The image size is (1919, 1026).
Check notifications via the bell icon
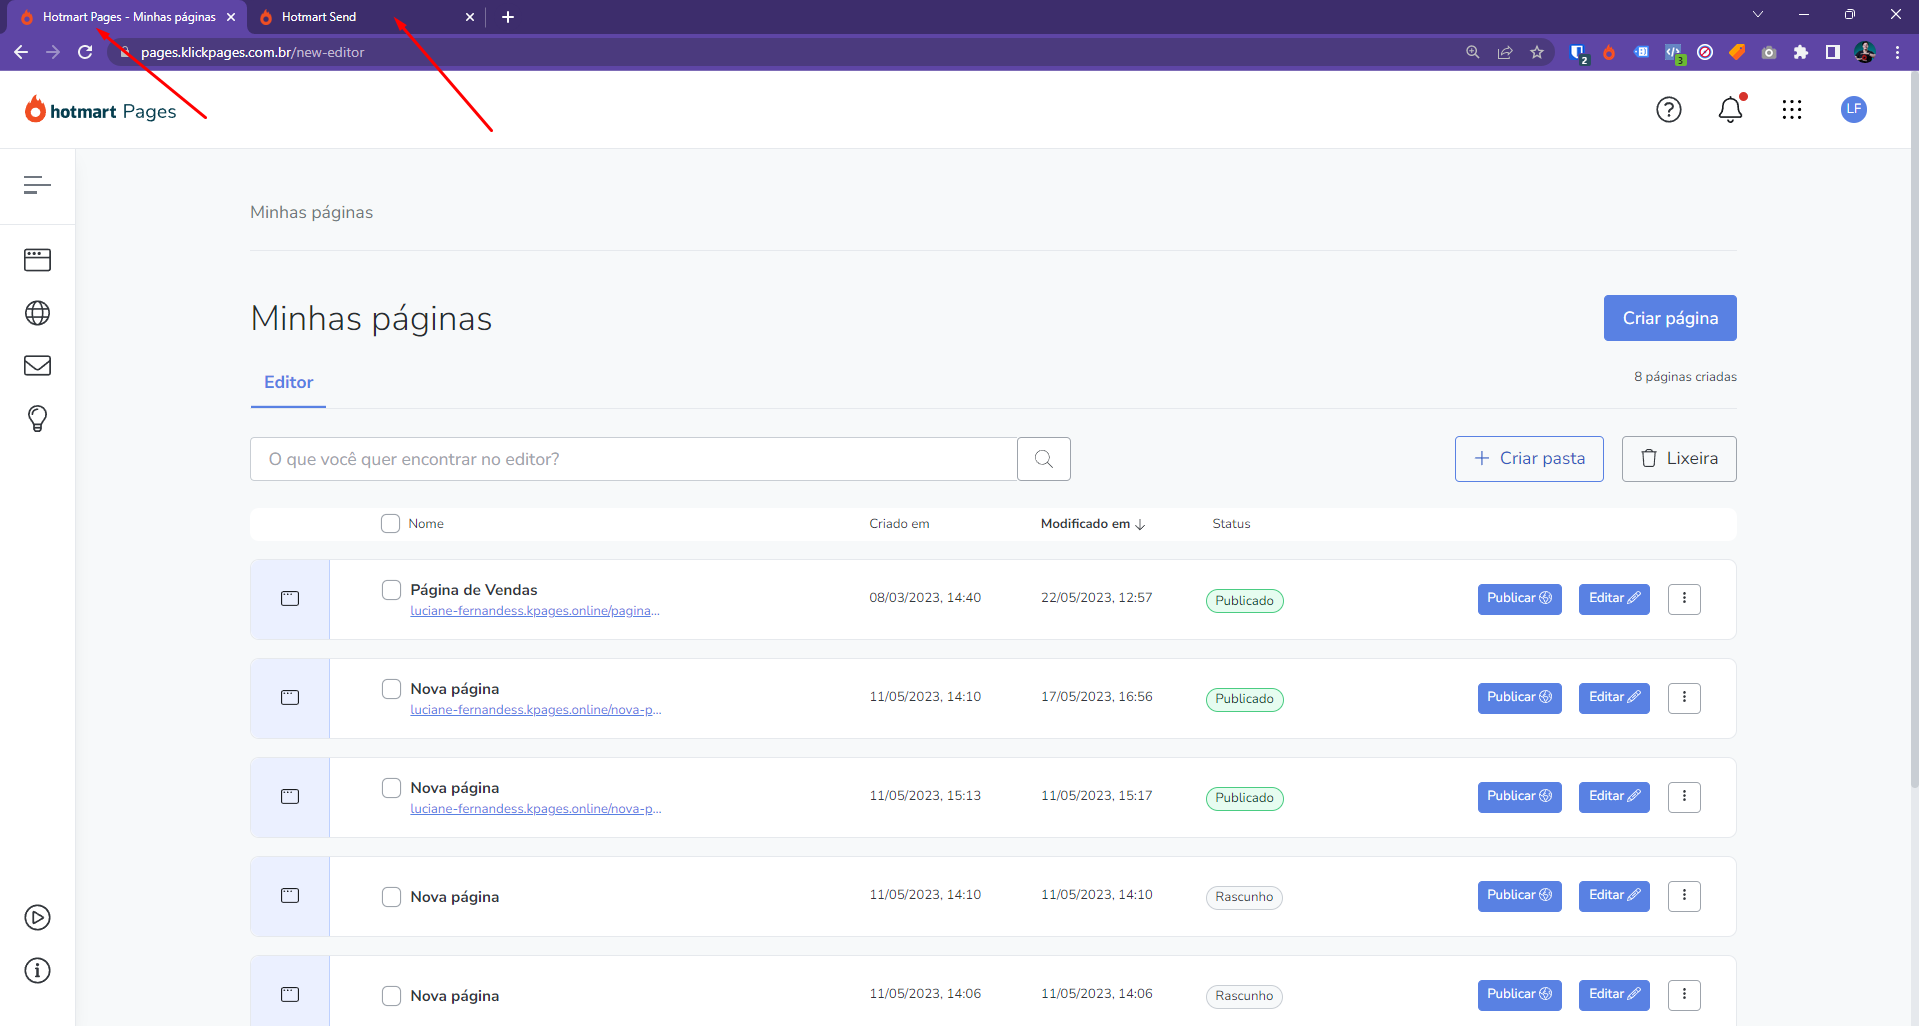click(1730, 110)
